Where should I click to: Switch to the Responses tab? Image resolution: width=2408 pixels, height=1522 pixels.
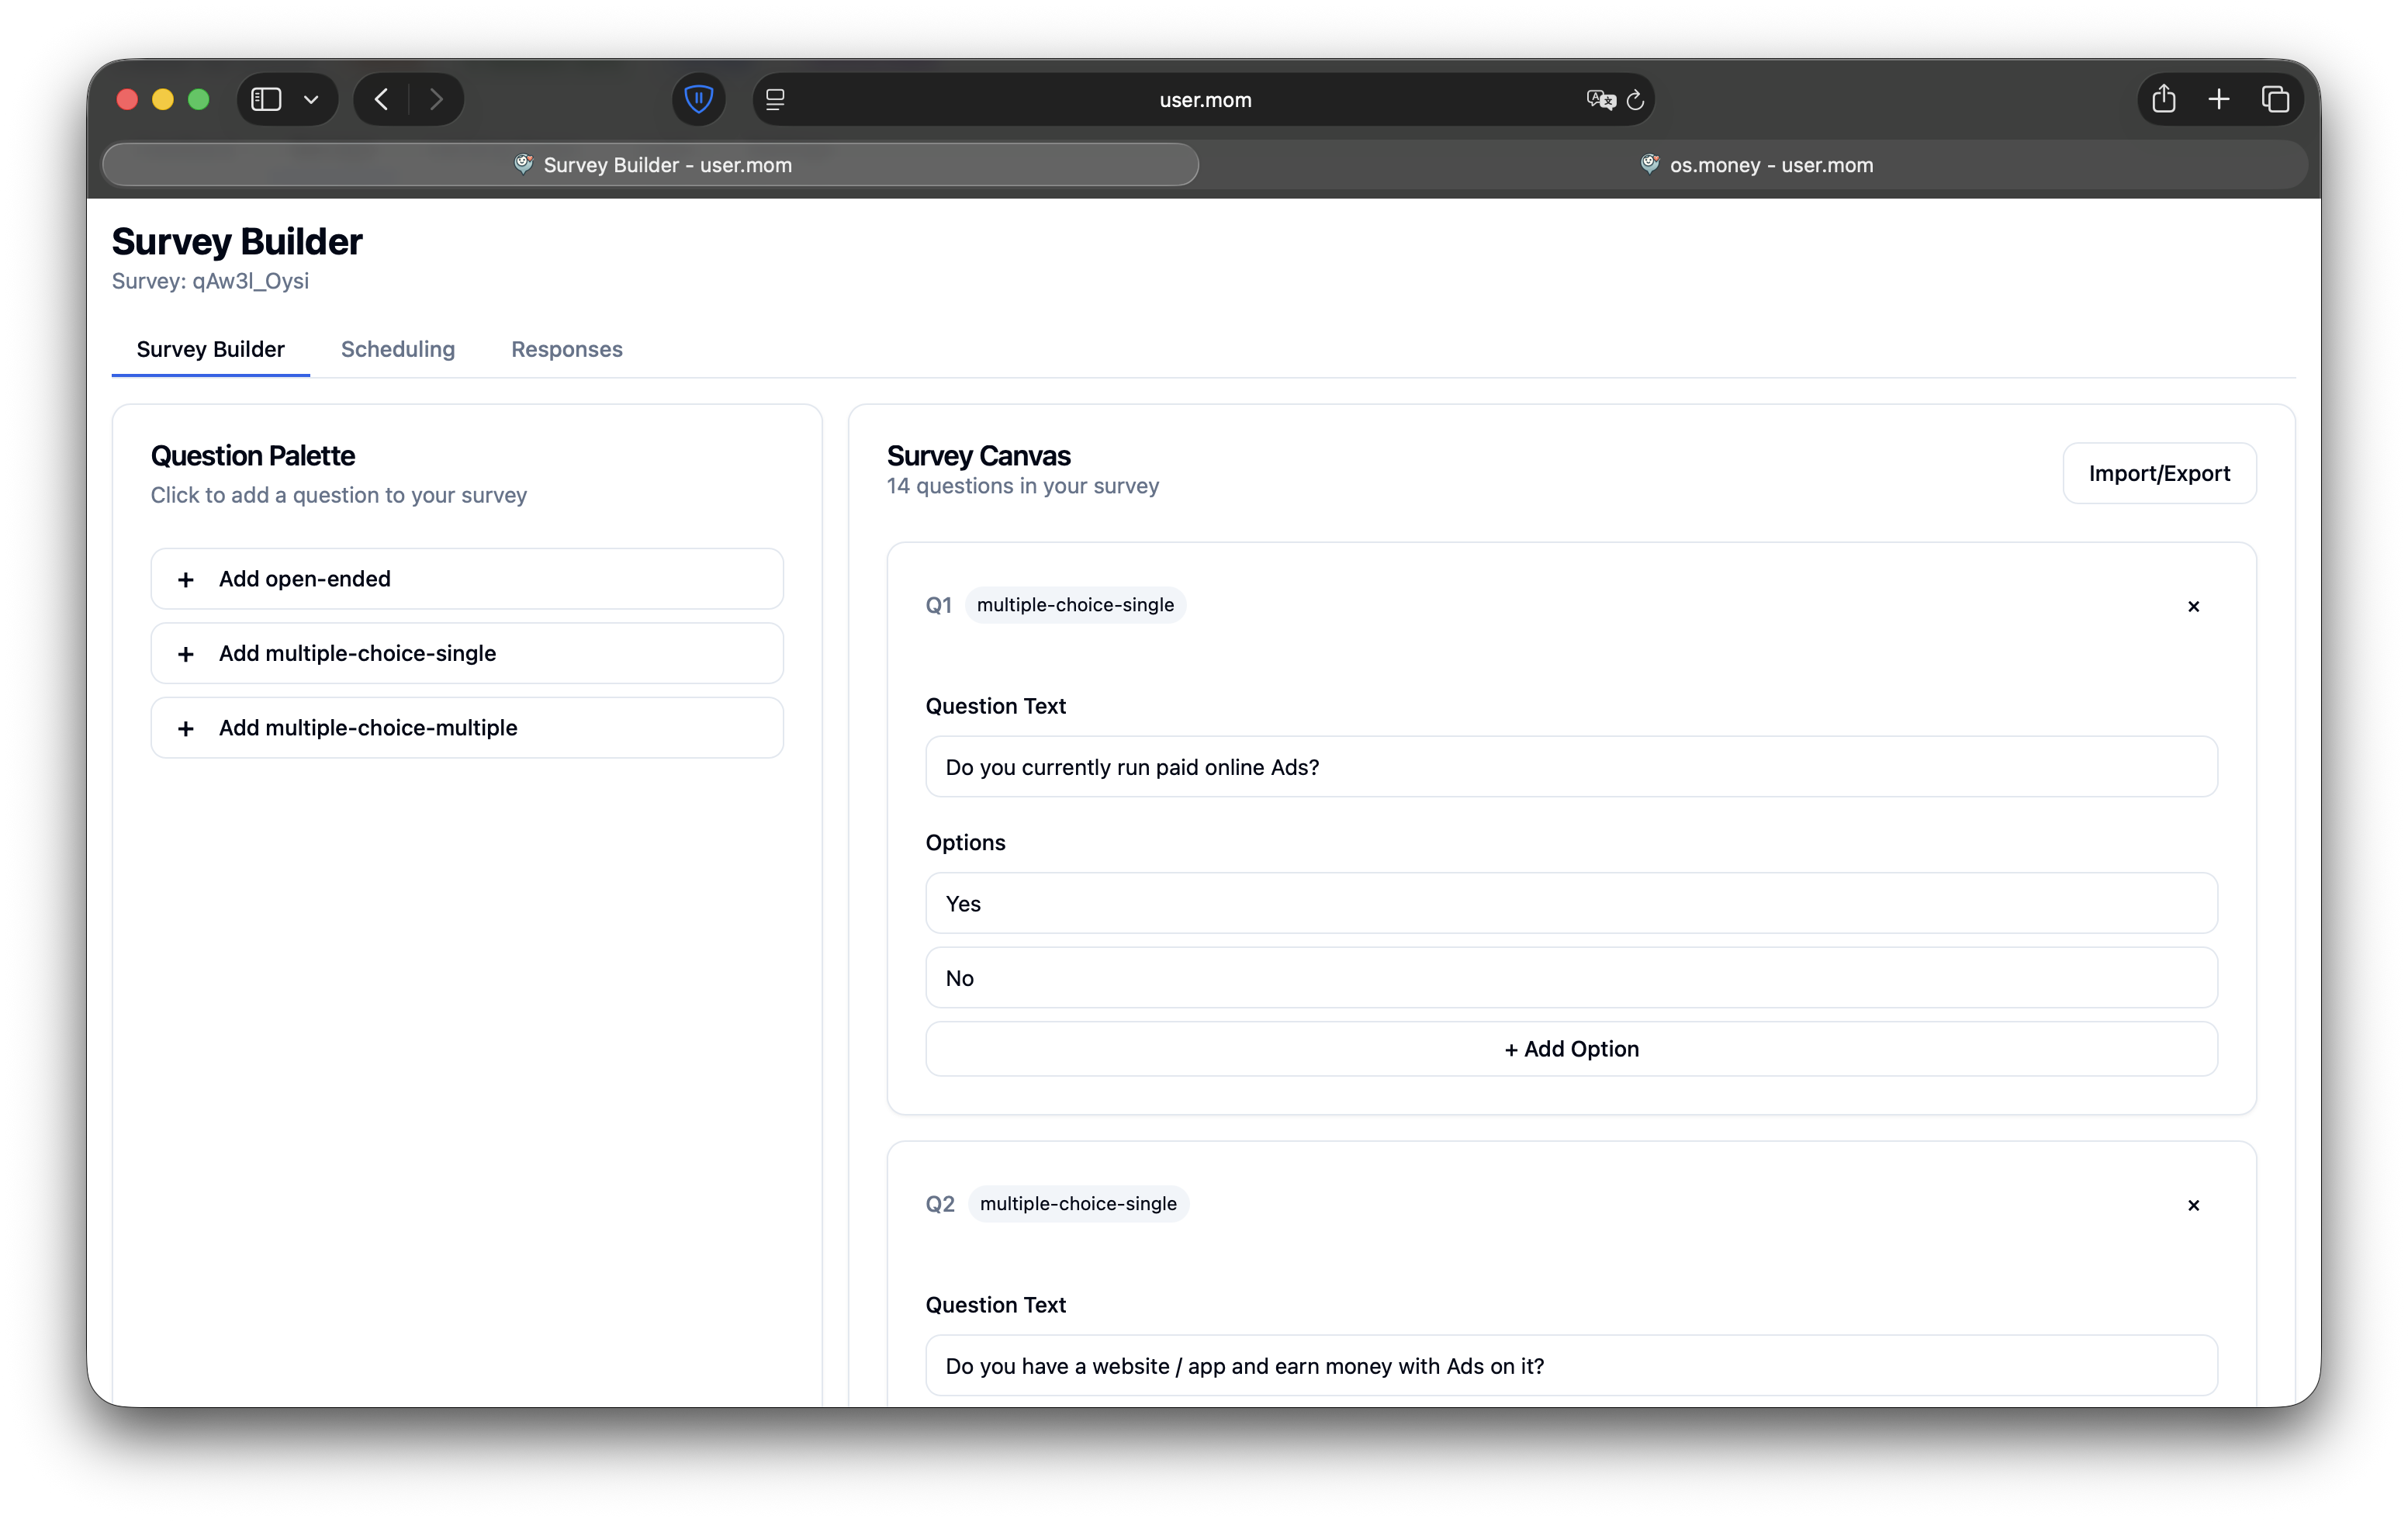point(566,349)
